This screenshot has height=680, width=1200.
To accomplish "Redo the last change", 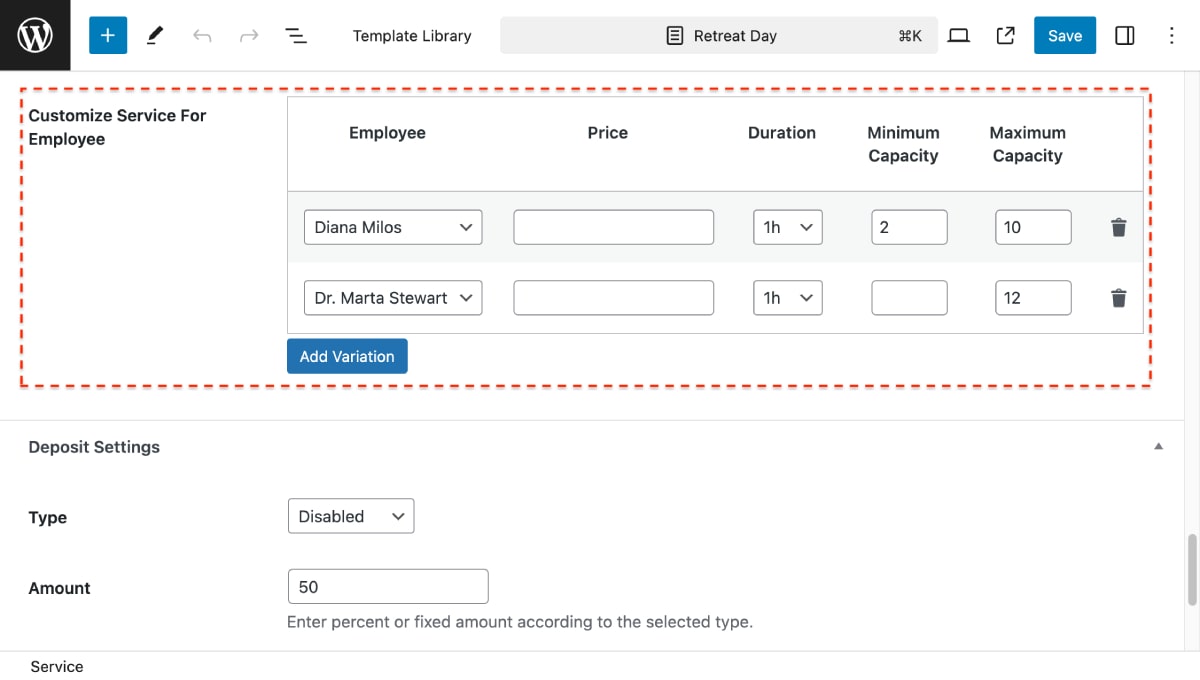I will (249, 35).
